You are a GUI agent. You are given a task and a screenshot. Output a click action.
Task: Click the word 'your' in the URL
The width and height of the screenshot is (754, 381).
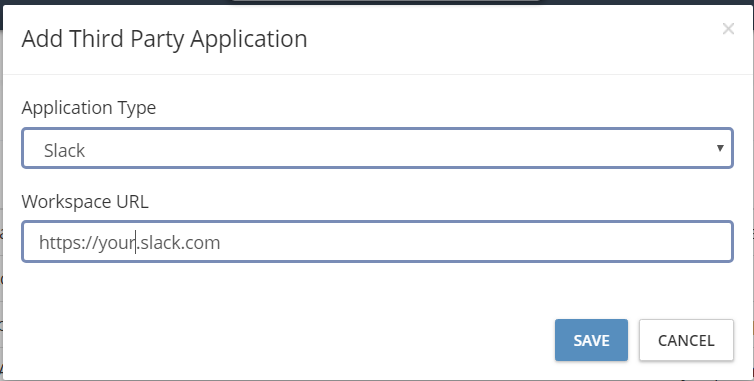116,243
